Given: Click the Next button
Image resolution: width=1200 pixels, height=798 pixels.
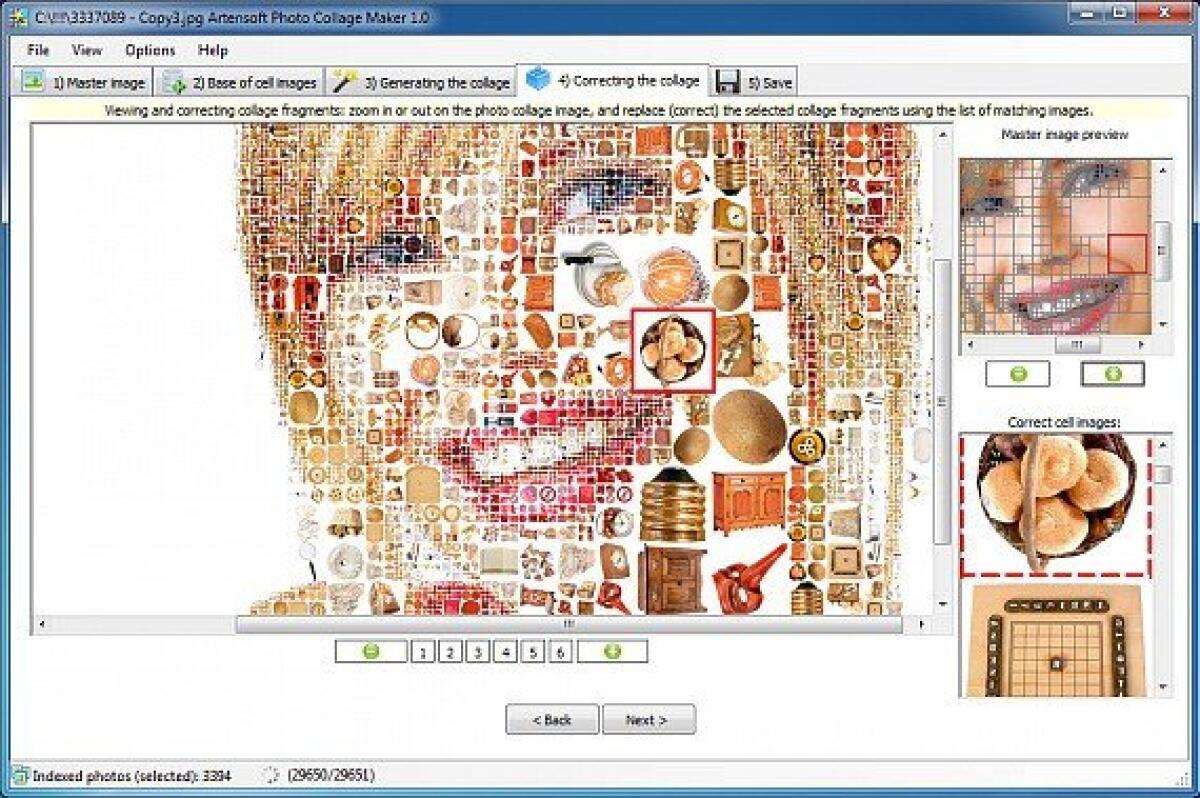Looking at the screenshot, I should (649, 719).
